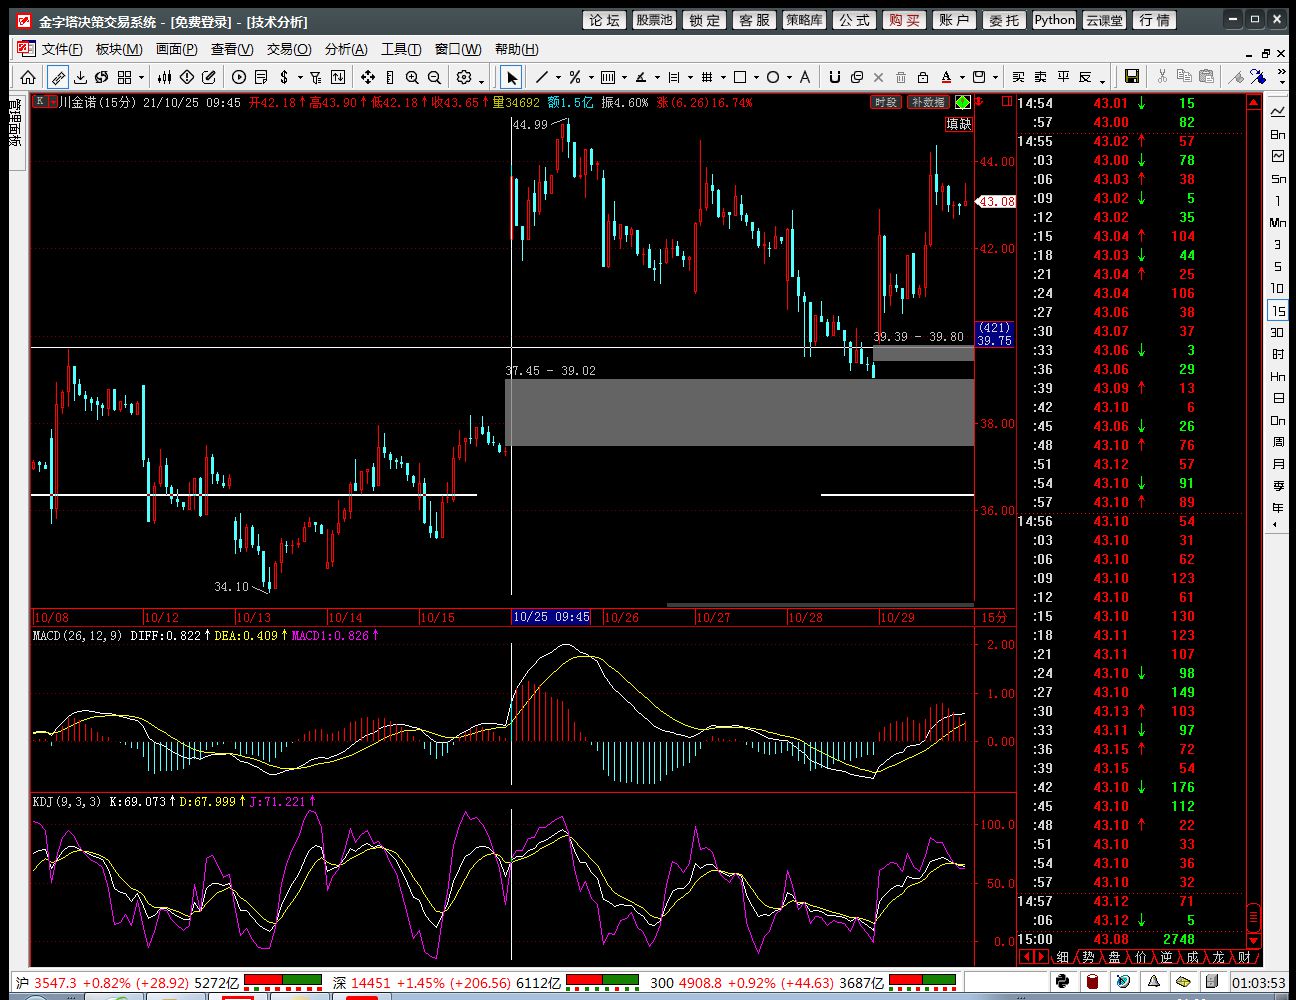Expand the rectangle shape dropdown arrow

pos(756,77)
